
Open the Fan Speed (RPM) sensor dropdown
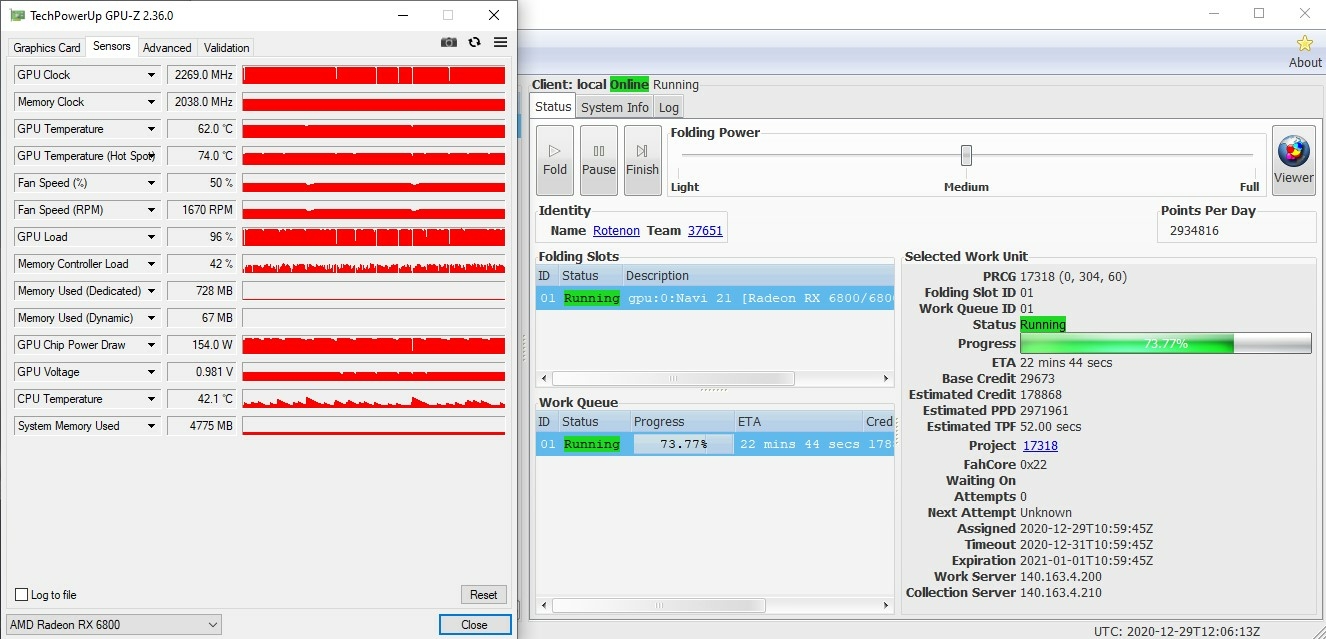(152, 210)
